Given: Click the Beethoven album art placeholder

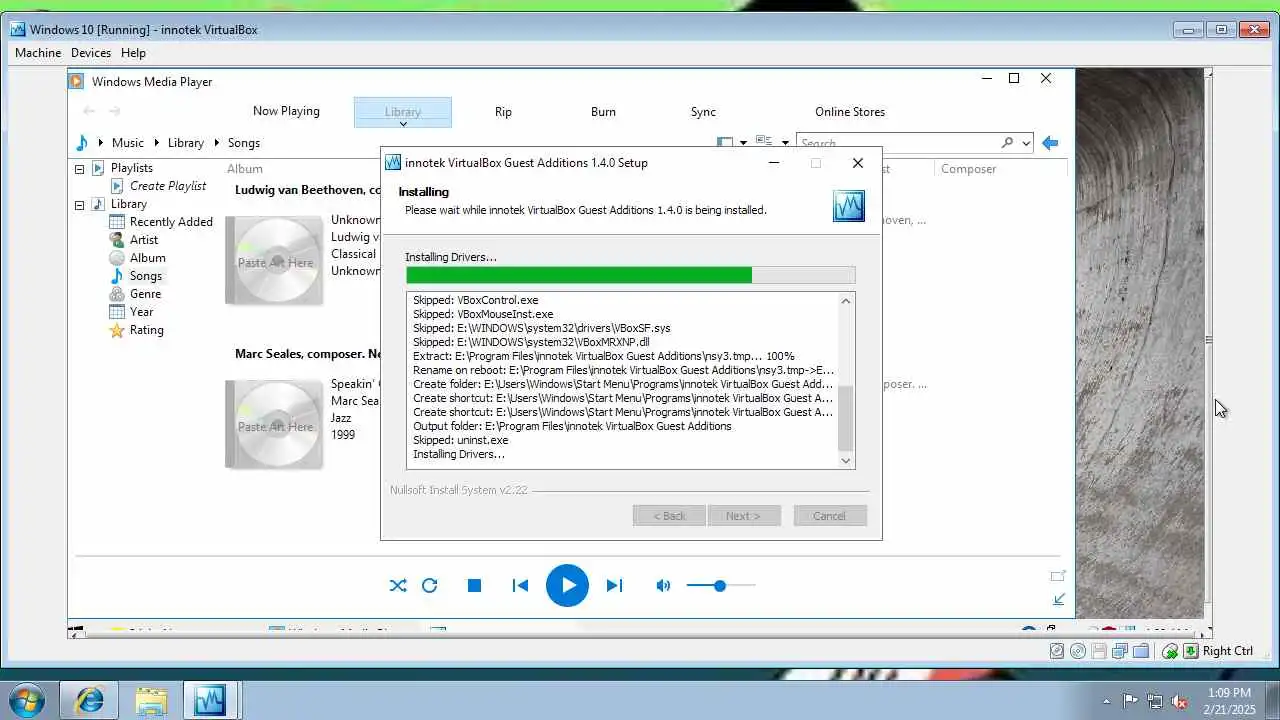Looking at the screenshot, I should click(x=275, y=260).
